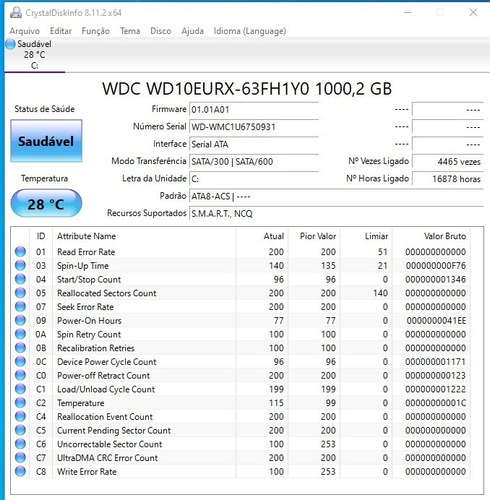This screenshot has width=490, height=500.
Task: Select the Write Error Rate attribute name
Action: pyautogui.click(x=87, y=471)
